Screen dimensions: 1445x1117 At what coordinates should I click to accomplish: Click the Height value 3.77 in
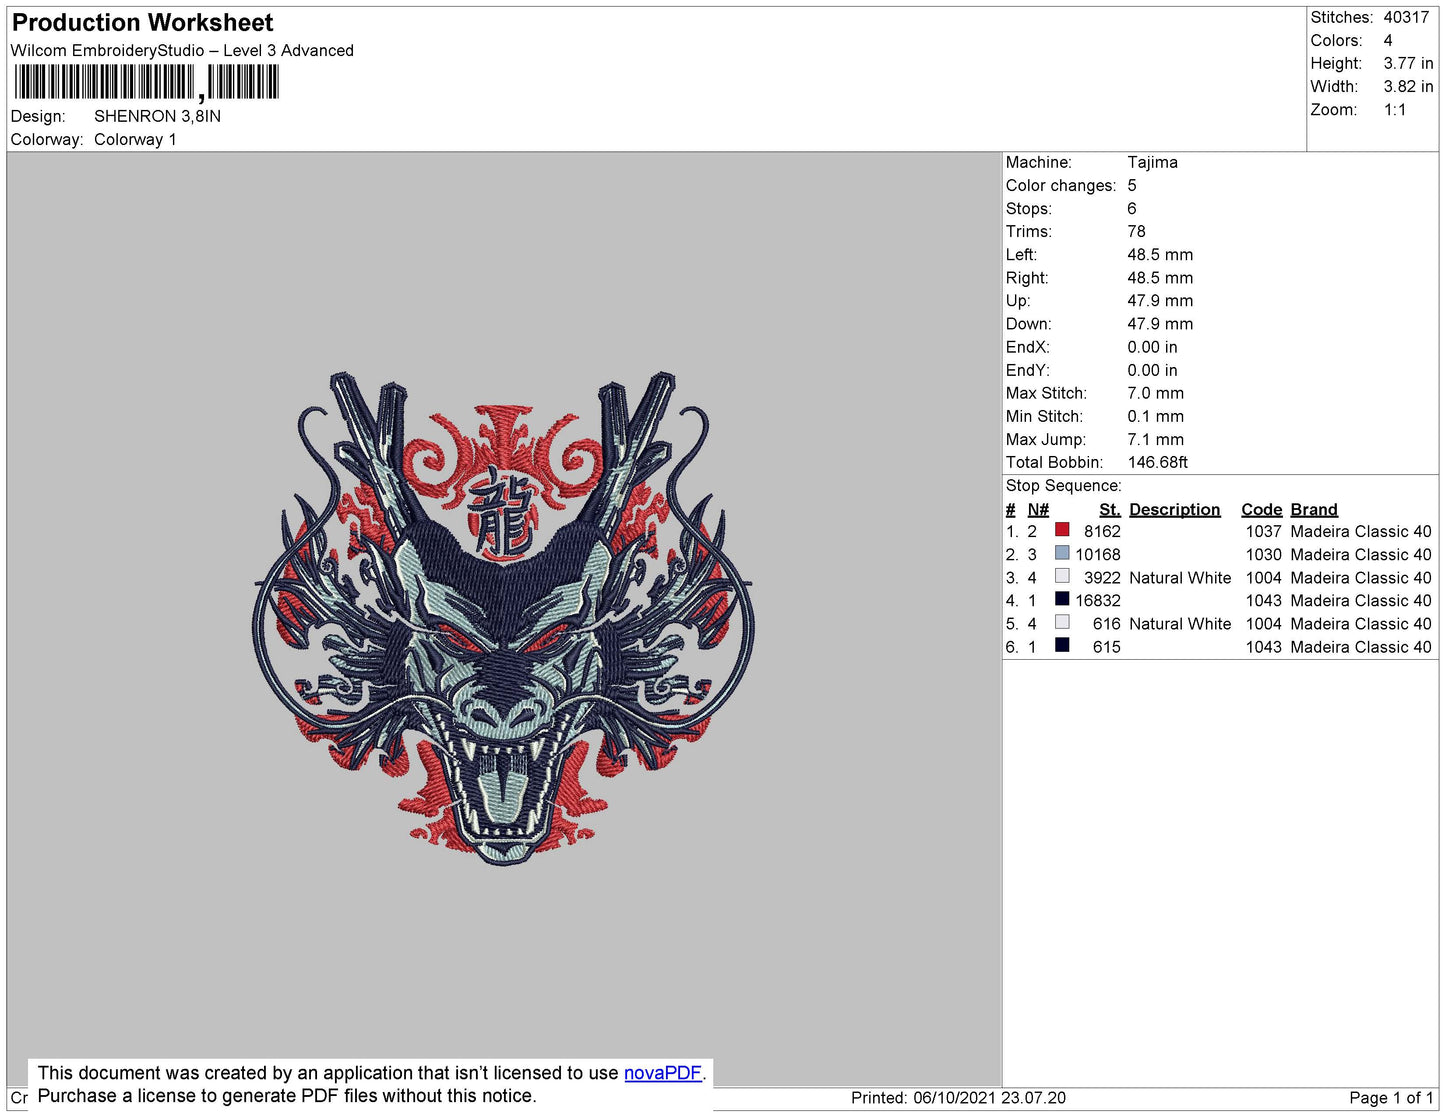click(1408, 64)
